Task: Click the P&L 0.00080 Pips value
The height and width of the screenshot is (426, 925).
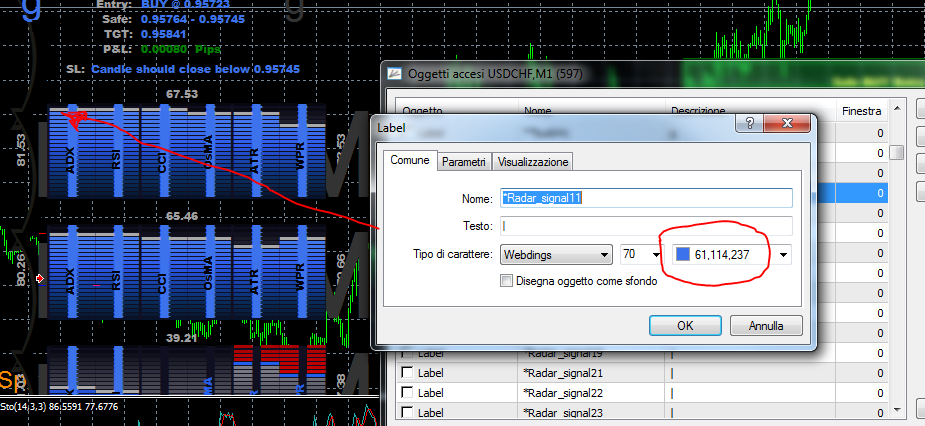Action: pyautogui.click(x=181, y=50)
